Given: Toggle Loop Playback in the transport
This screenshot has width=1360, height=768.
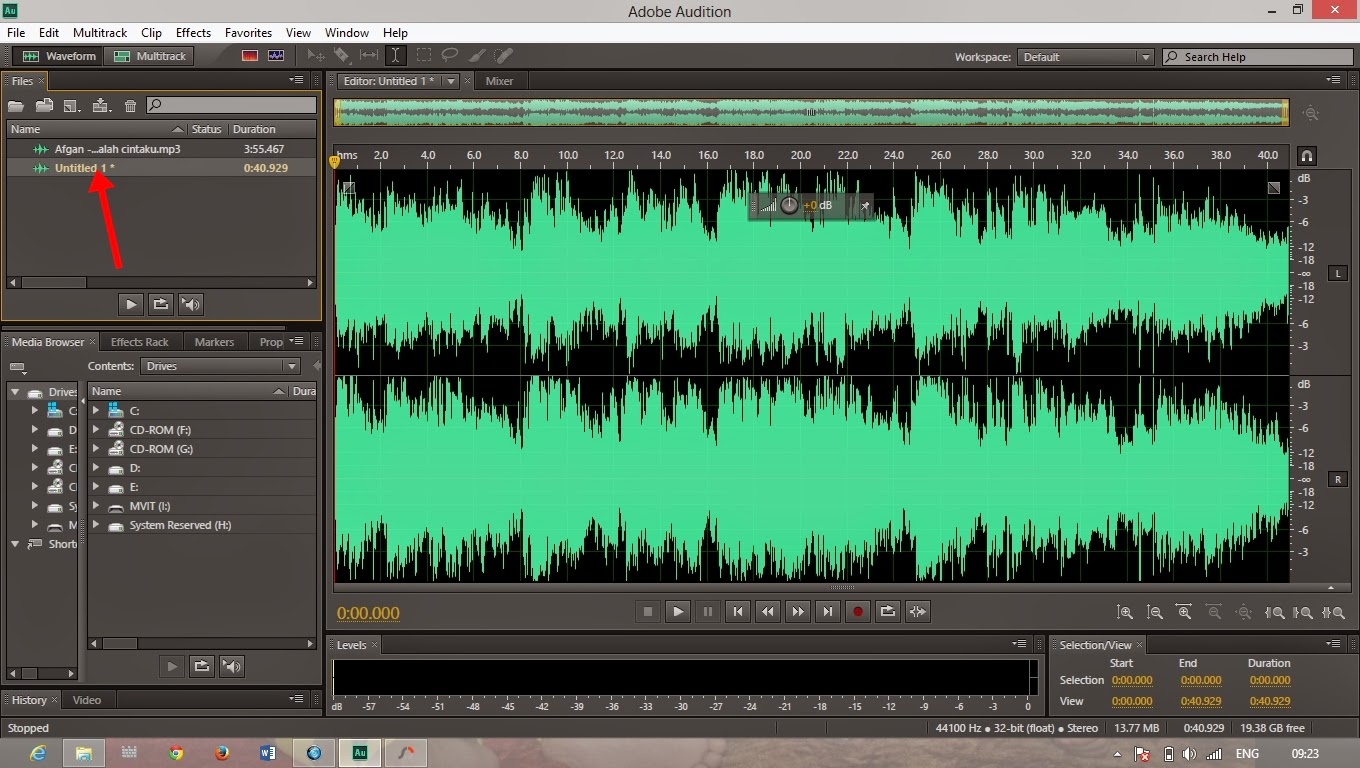Looking at the screenshot, I should point(887,612).
